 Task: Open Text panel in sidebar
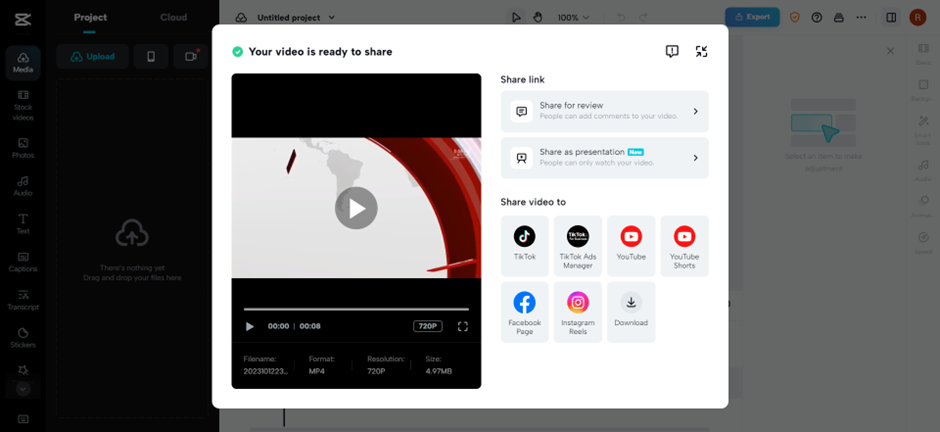(23, 224)
